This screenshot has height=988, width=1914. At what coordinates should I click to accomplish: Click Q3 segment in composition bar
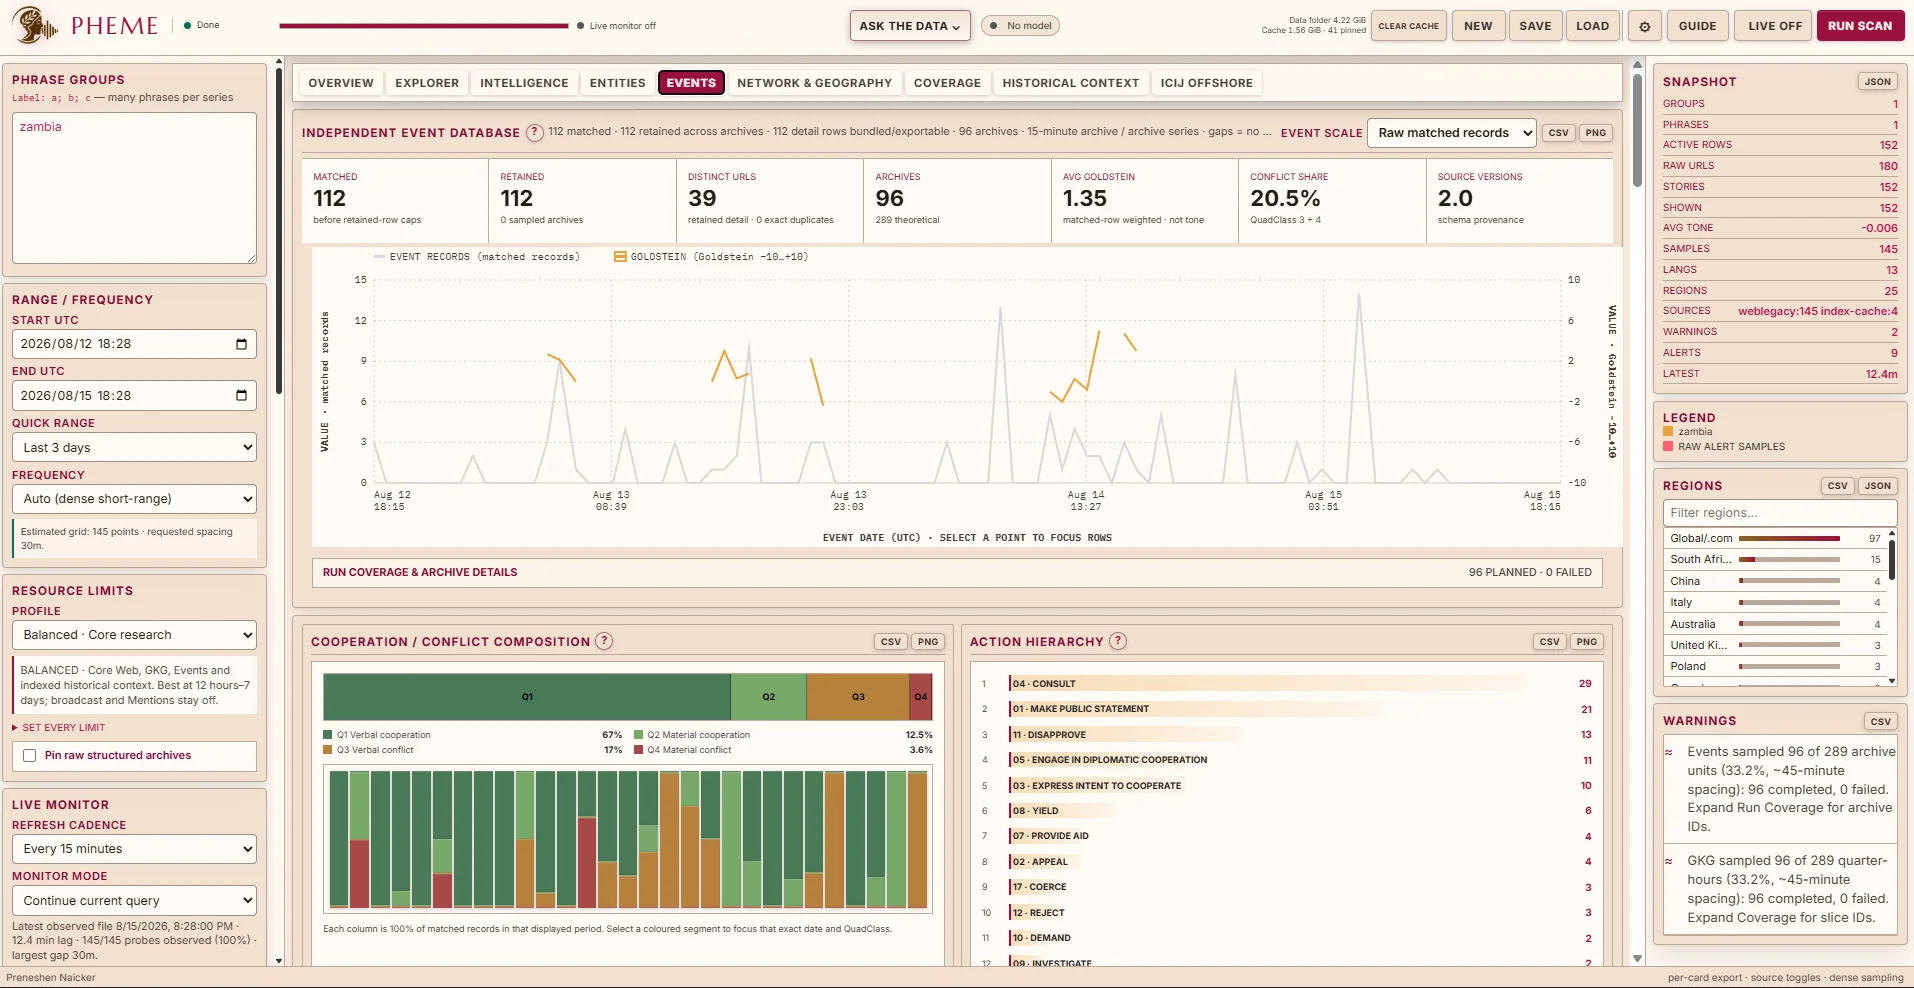click(x=857, y=697)
